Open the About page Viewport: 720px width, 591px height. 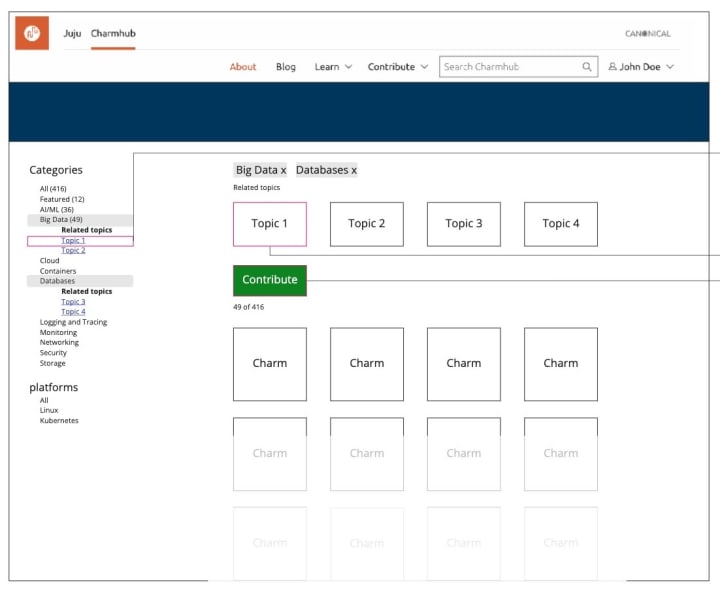click(243, 67)
